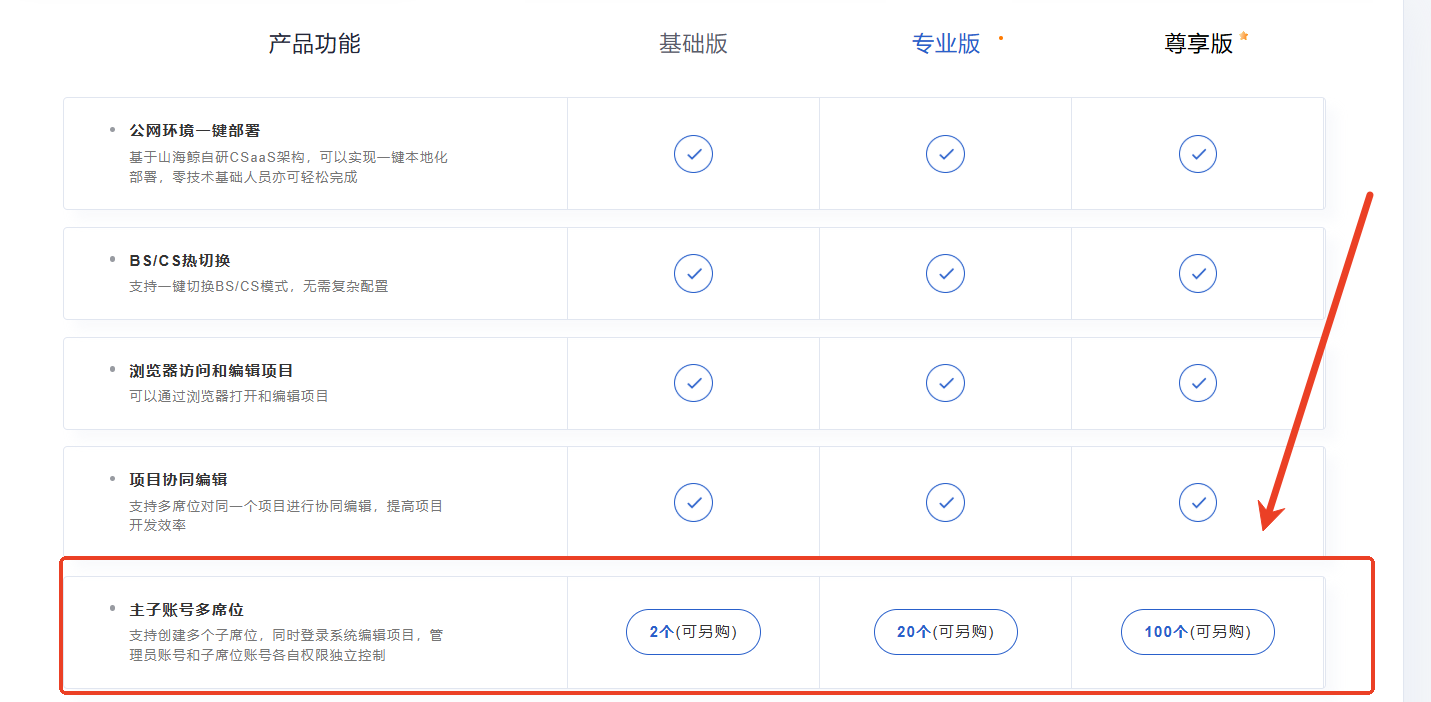Switch to the 尊享版 column header
Screen dimensions: 1431x702
point(1199,44)
